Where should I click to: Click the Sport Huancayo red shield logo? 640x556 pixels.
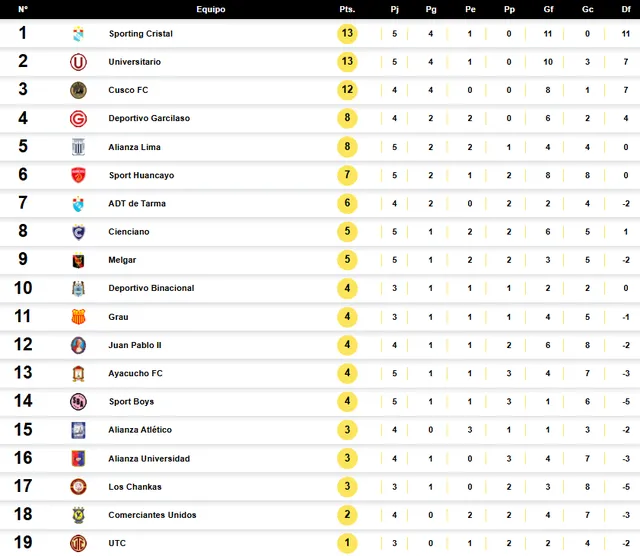(x=78, y=175)
